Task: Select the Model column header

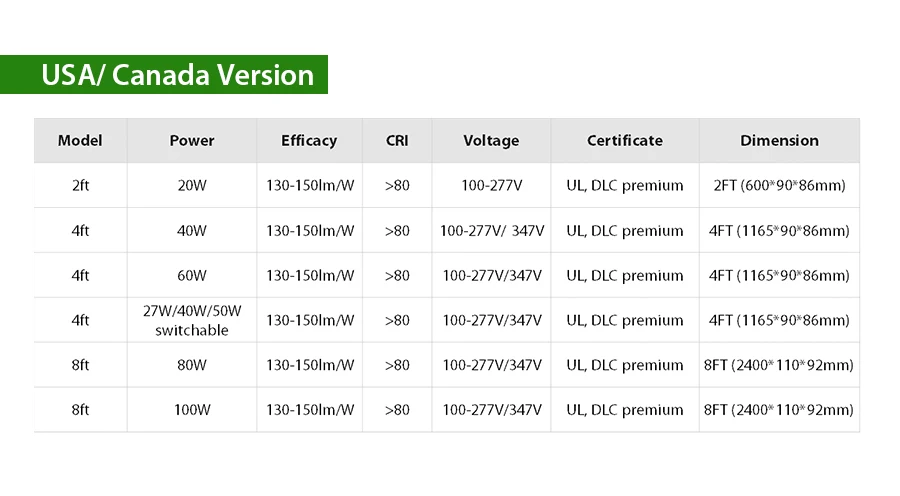Action: pyautogui.click(x=80, y=141)
